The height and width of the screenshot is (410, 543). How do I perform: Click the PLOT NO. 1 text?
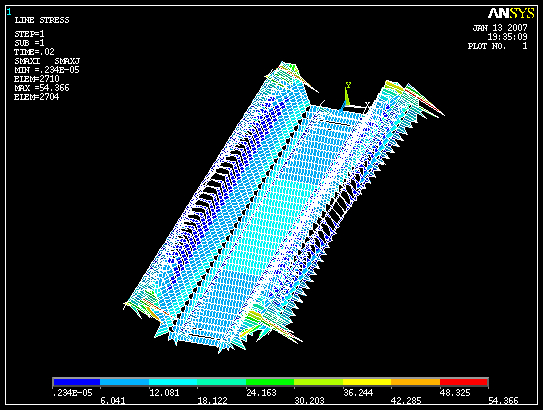point(497,46)
